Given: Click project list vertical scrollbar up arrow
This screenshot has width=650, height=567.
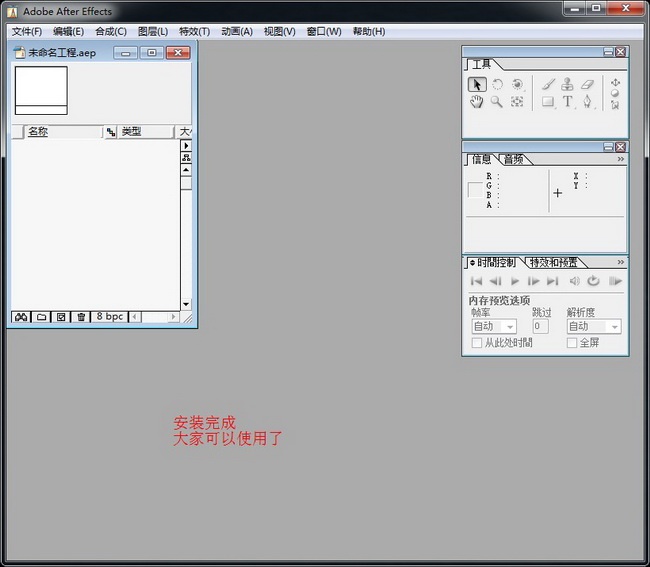Looking at the screenshot, I should click(186, 170).
